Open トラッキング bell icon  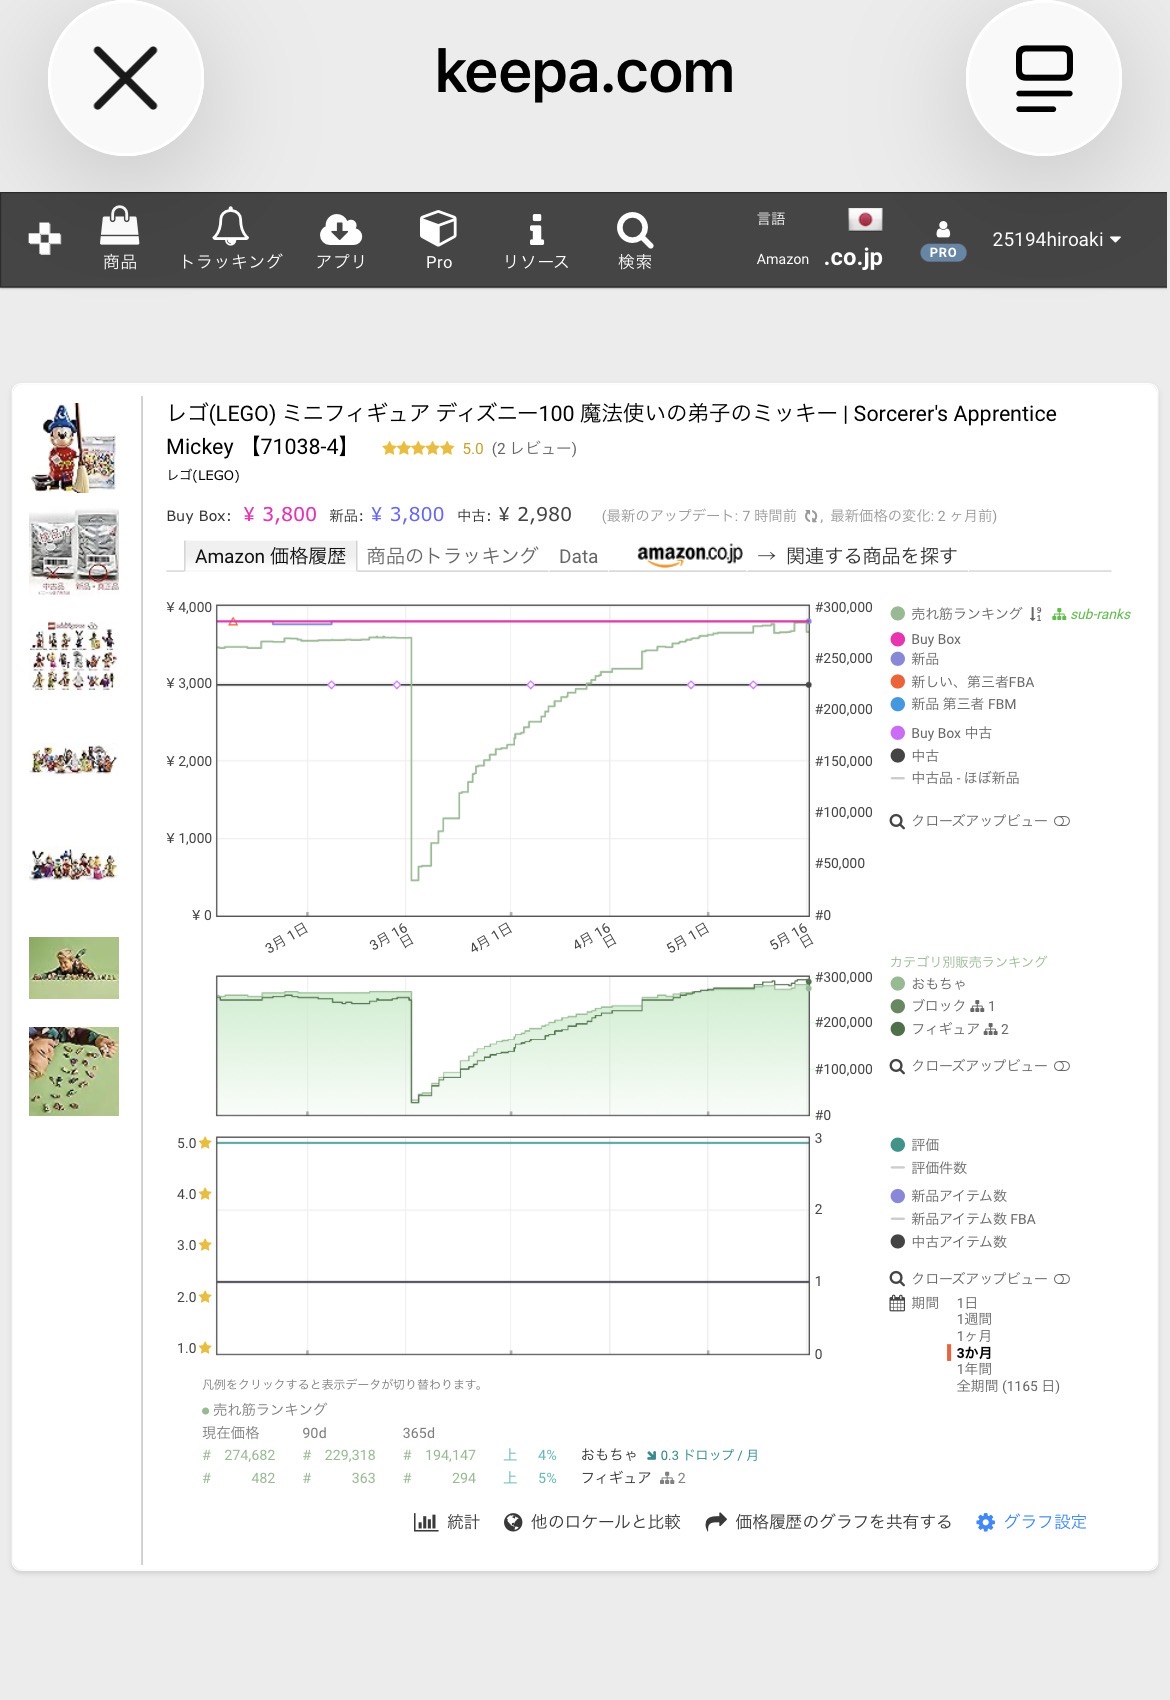[231, 239]
